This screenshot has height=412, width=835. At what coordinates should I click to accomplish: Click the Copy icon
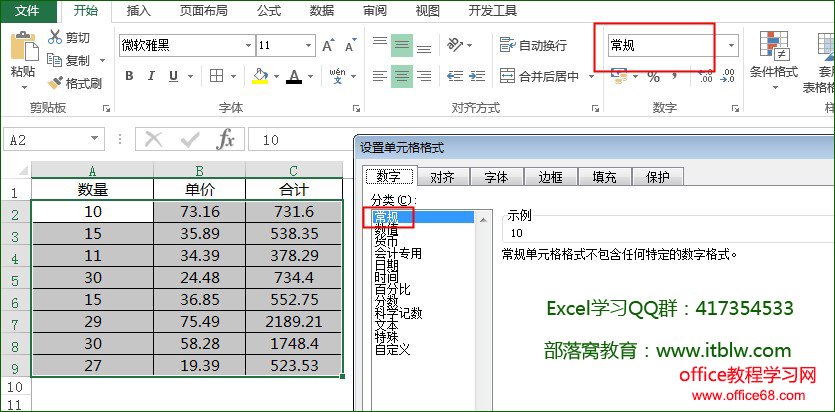pyautogui.click(x=55, y=60)
